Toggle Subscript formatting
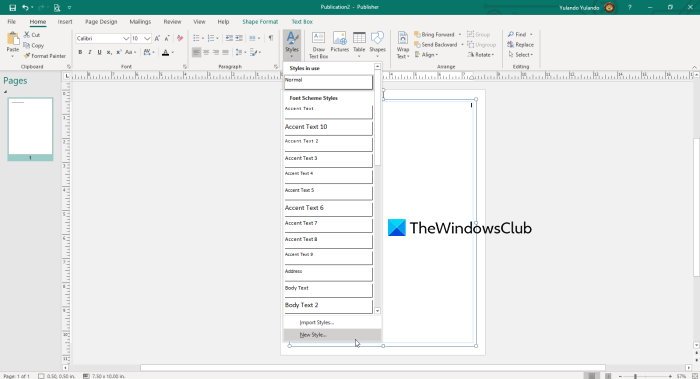This screenshot has height=379, width=700. [x=109, y=53]
